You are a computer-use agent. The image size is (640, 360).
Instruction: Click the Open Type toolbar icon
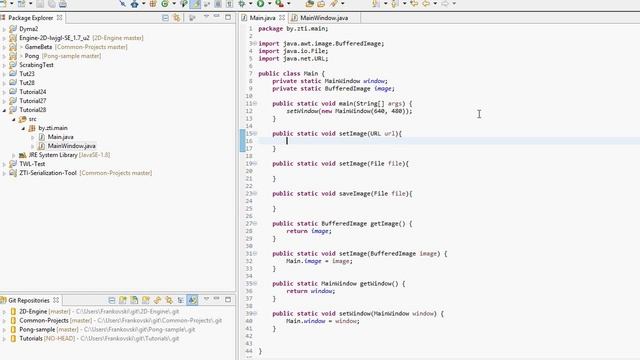click(309, 4)
